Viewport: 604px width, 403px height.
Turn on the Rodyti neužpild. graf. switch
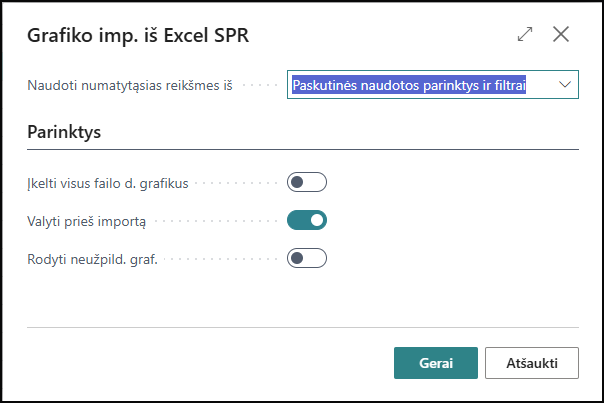coord(307,258)
